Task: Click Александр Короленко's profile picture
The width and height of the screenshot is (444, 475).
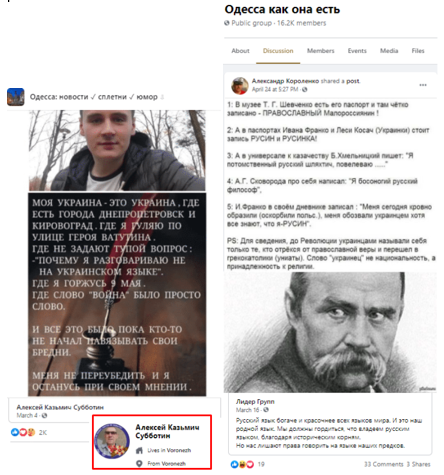Action: pos(240,85)
